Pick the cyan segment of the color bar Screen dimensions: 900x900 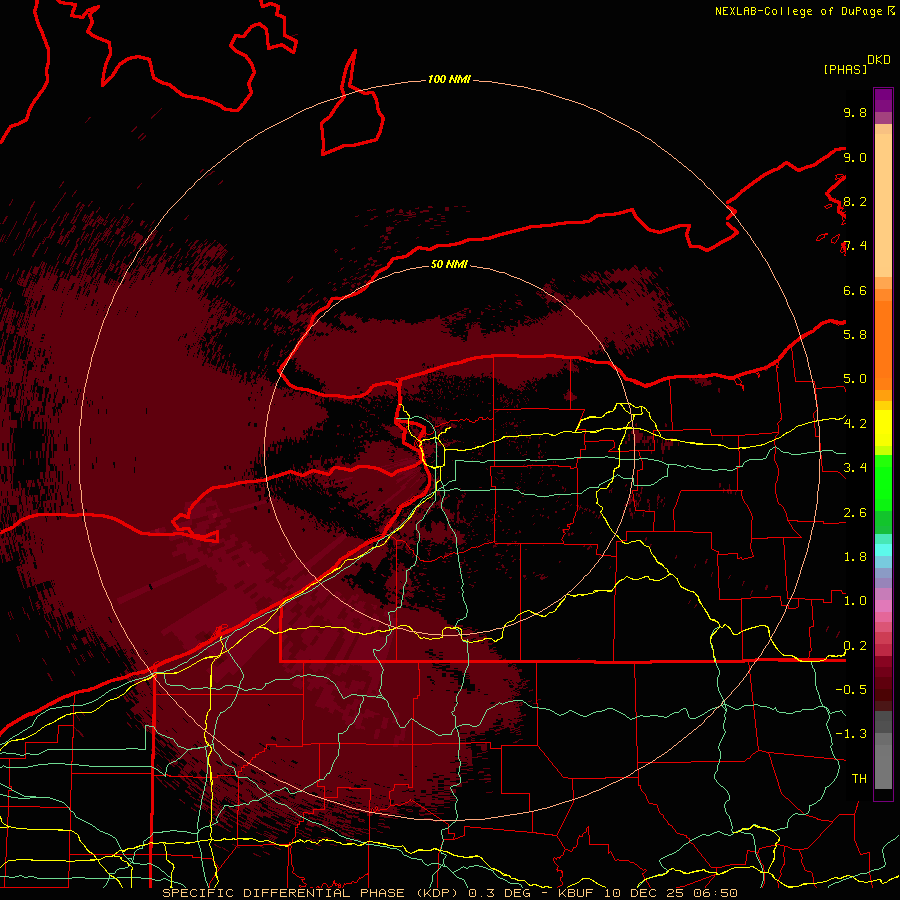[x=883, y=549]
